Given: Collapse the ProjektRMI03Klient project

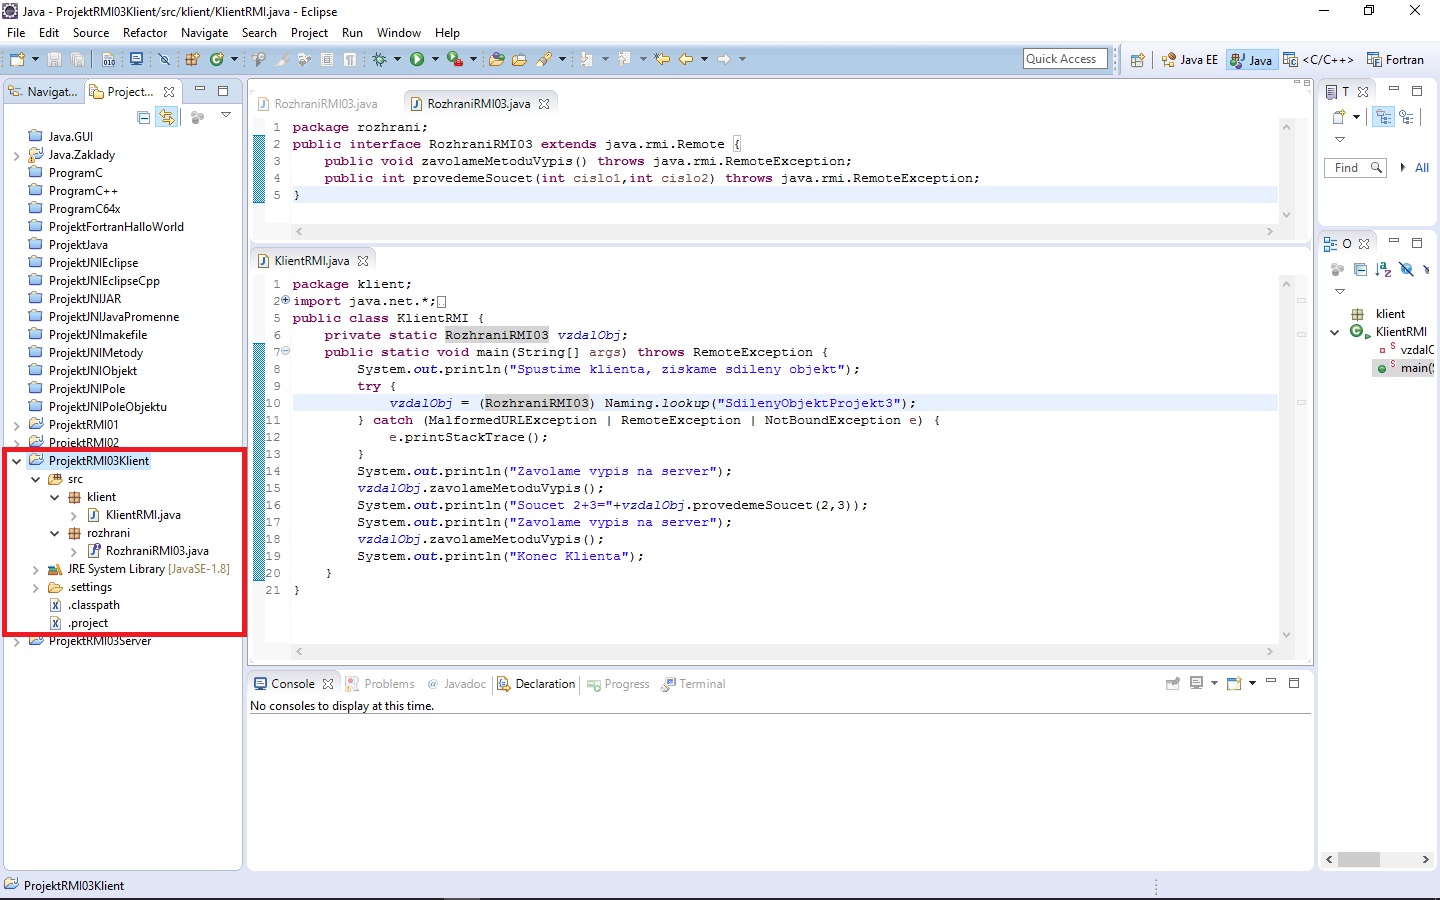Looking at the screenshot, I should [16, 460].
